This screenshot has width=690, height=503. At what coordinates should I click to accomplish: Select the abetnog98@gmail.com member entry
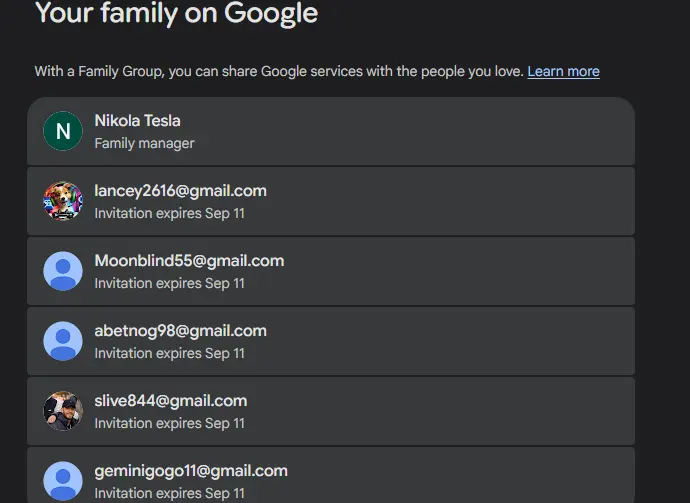331,341
